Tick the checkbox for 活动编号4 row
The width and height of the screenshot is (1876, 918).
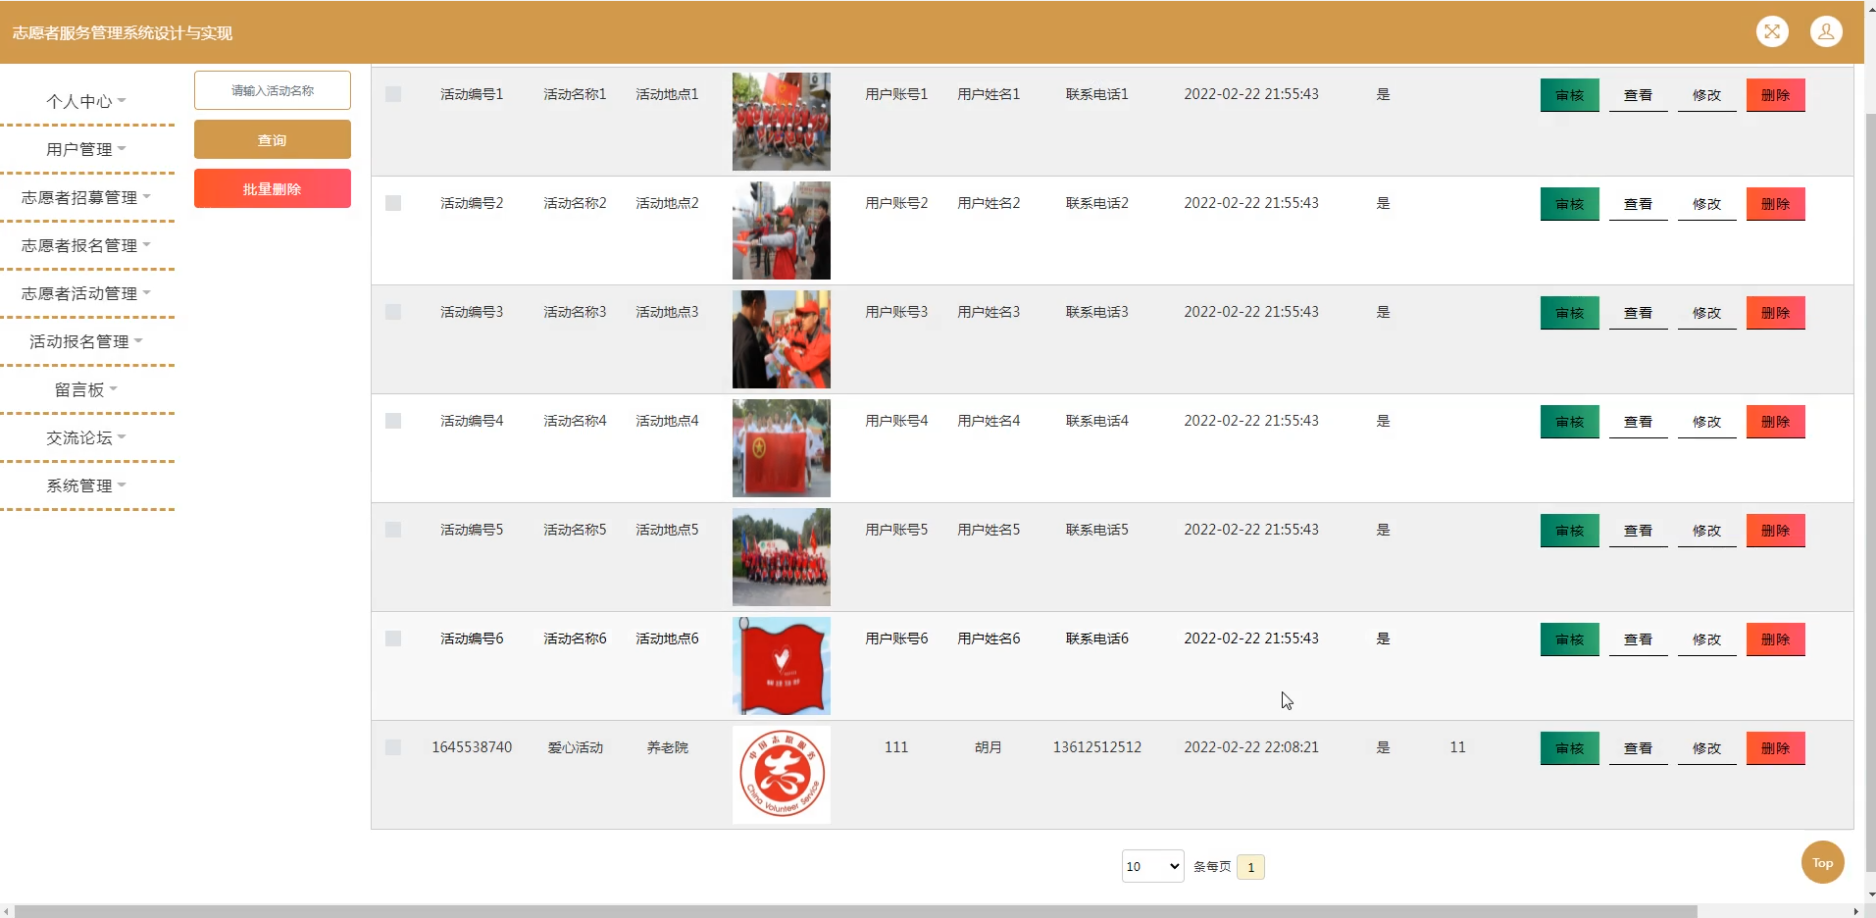[x=393, y=421]
